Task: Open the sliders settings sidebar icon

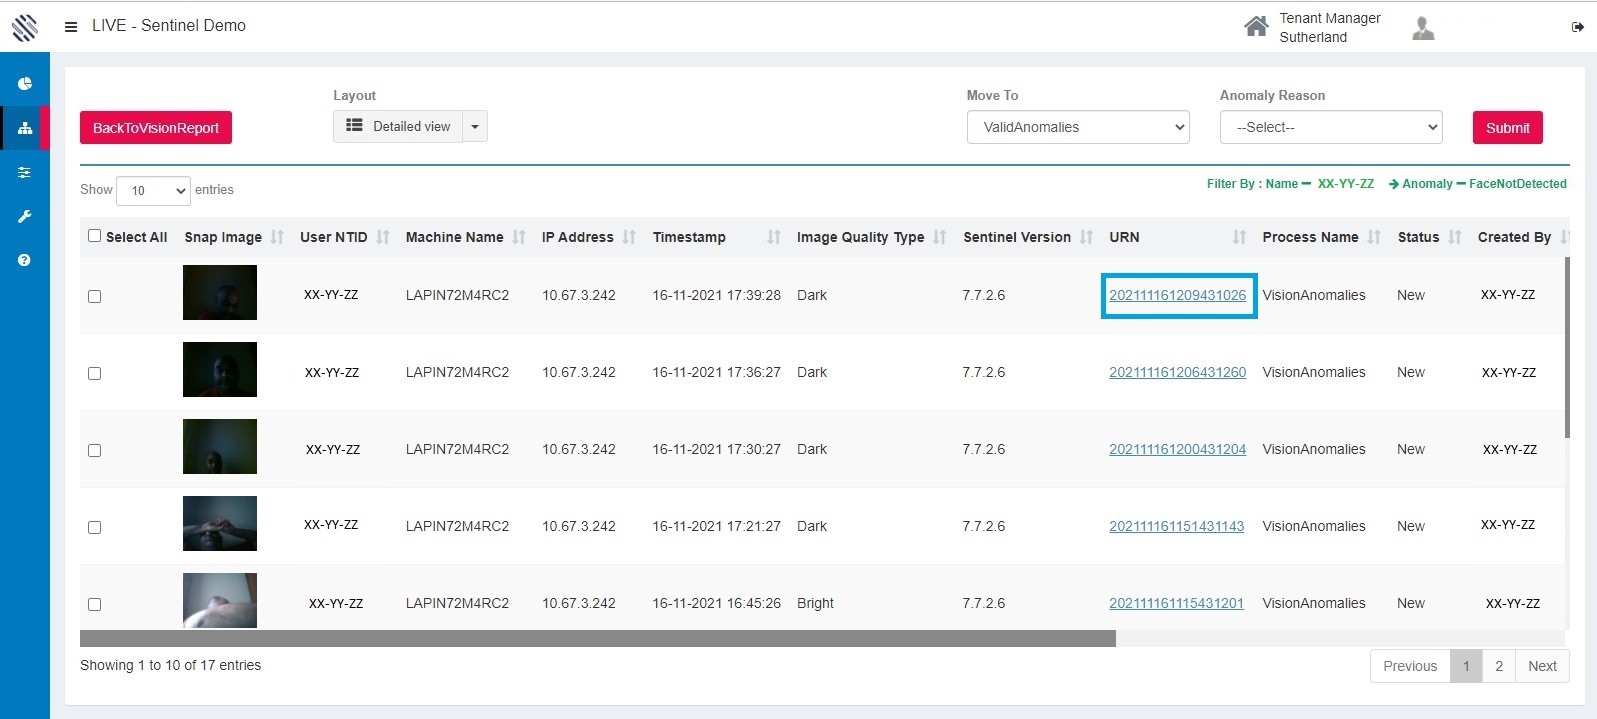Action: [25, 172]
